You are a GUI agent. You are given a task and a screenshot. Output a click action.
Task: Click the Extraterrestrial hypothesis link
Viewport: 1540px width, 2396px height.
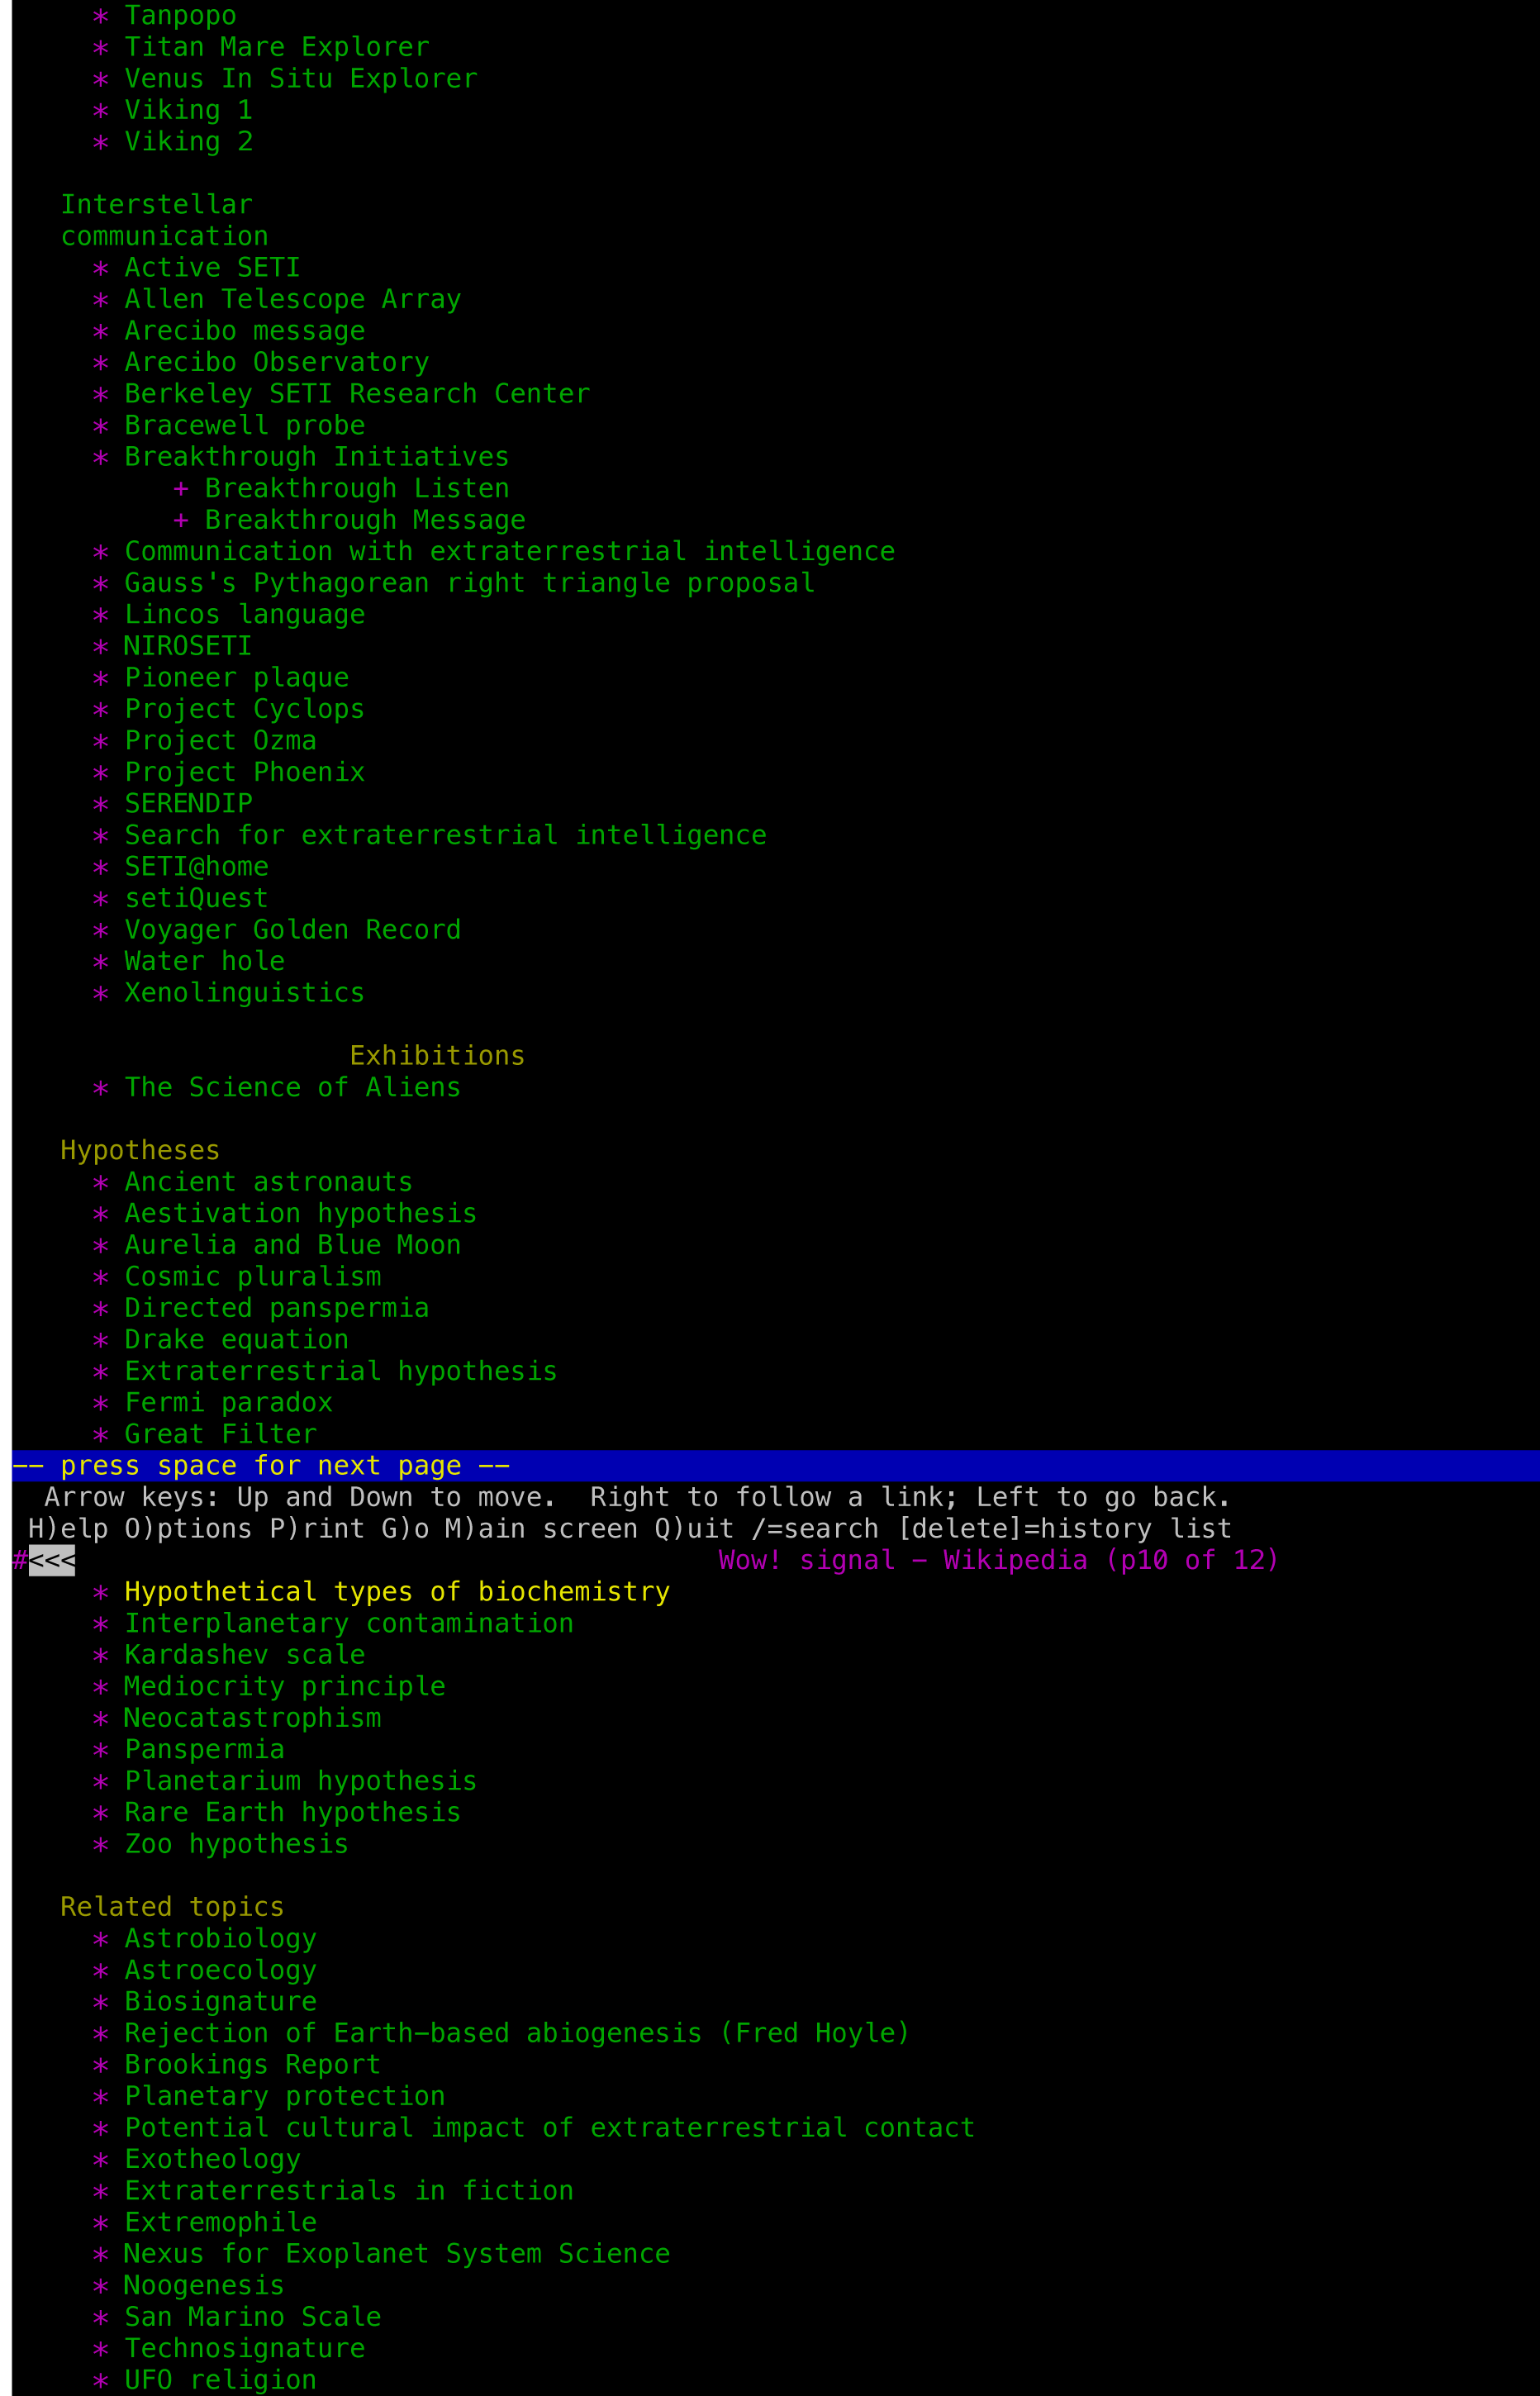click(341, 1370)
